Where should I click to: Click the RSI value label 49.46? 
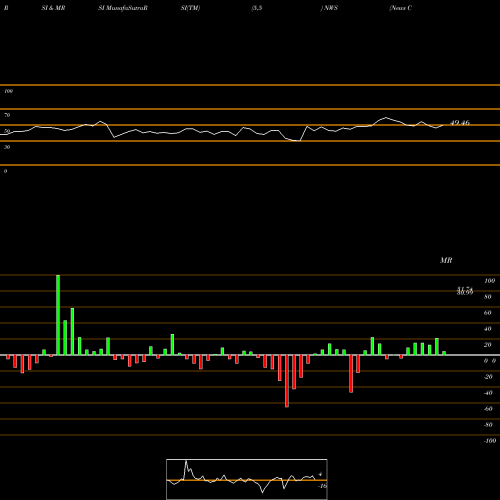tap(460, 123)
